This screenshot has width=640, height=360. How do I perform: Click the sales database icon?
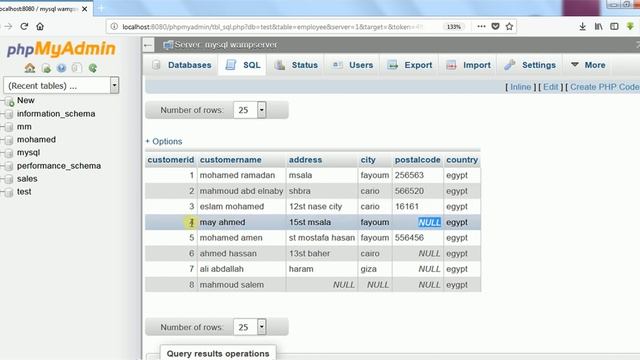pyautogui.click(x=9, y=180)
